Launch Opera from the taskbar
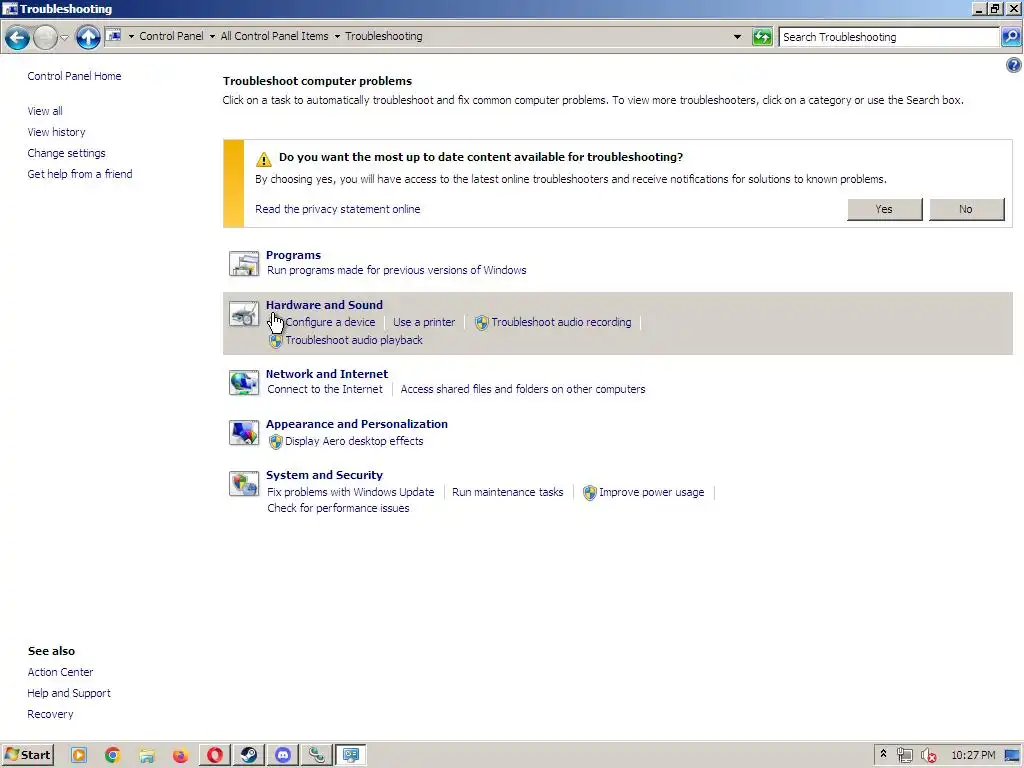This screenshot has height=768, width=1024. pos(214,756)
